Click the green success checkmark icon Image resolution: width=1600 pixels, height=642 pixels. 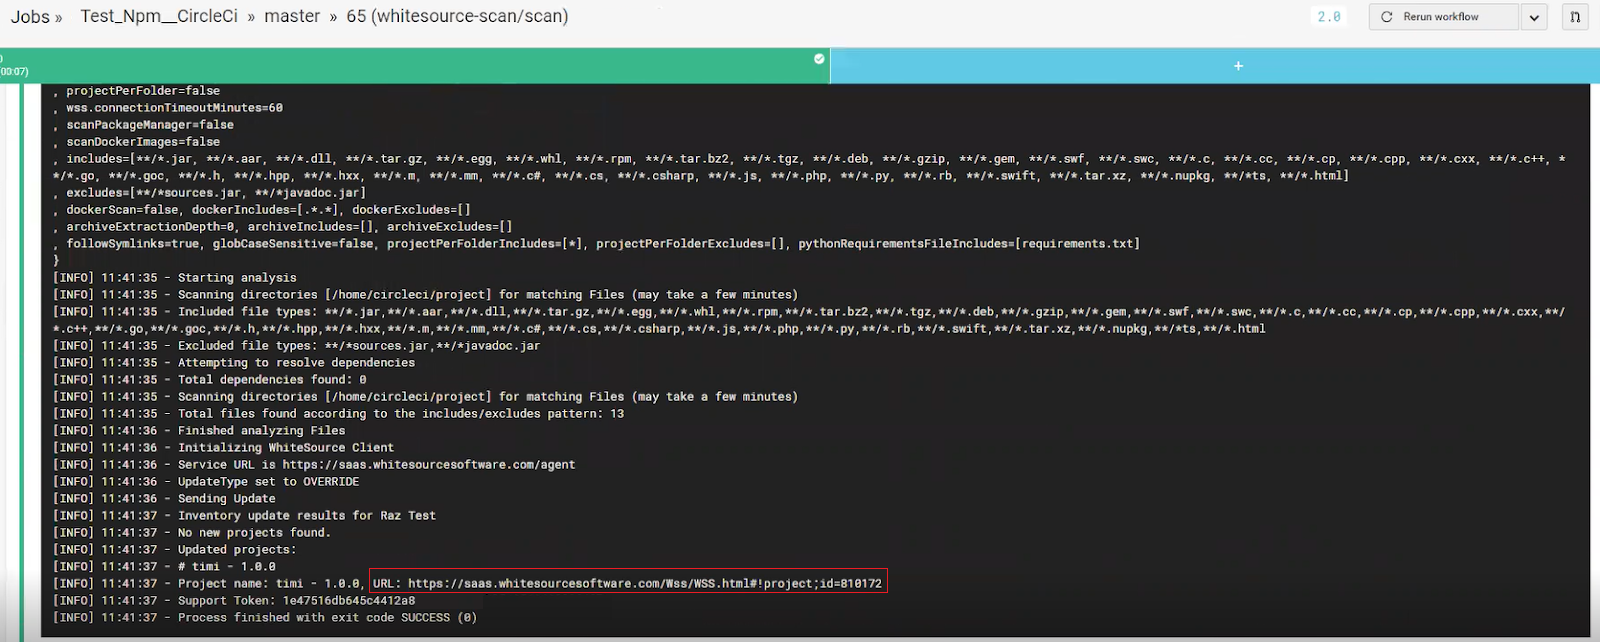[819, 59]
